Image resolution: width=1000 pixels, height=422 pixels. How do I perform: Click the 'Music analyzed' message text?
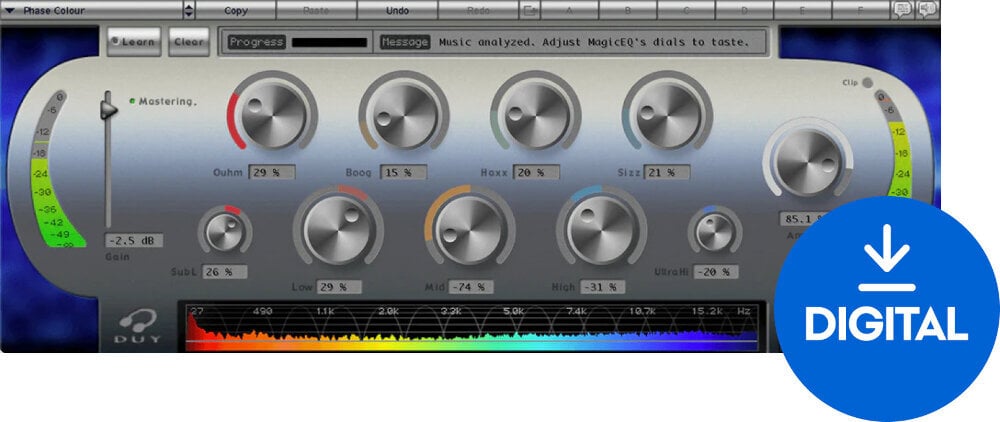point(593,43)
